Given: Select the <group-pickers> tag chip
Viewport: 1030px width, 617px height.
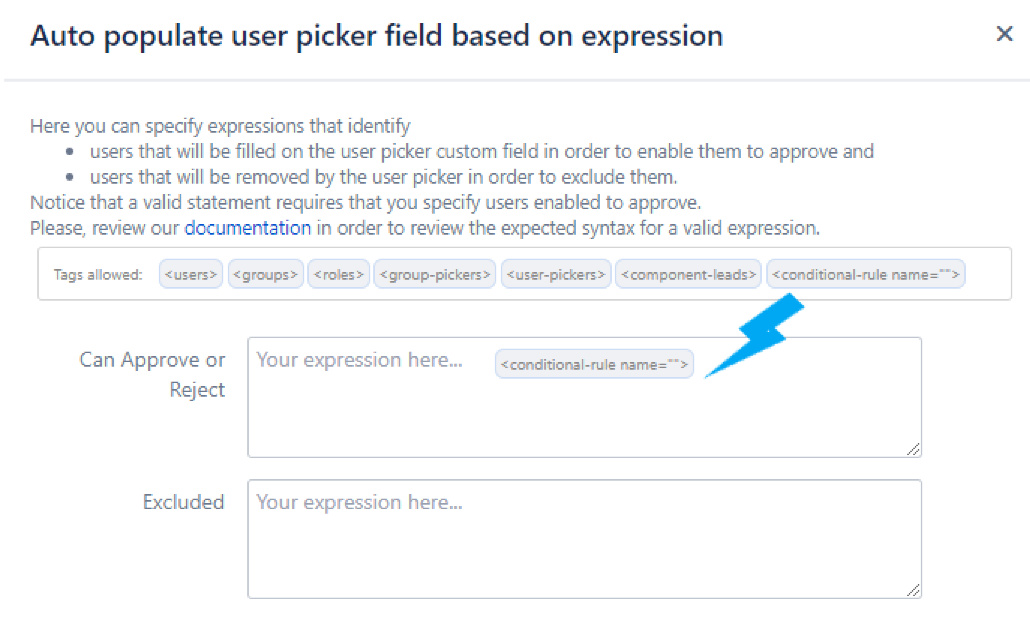Looking at the screenshot, I should [435, 274].
